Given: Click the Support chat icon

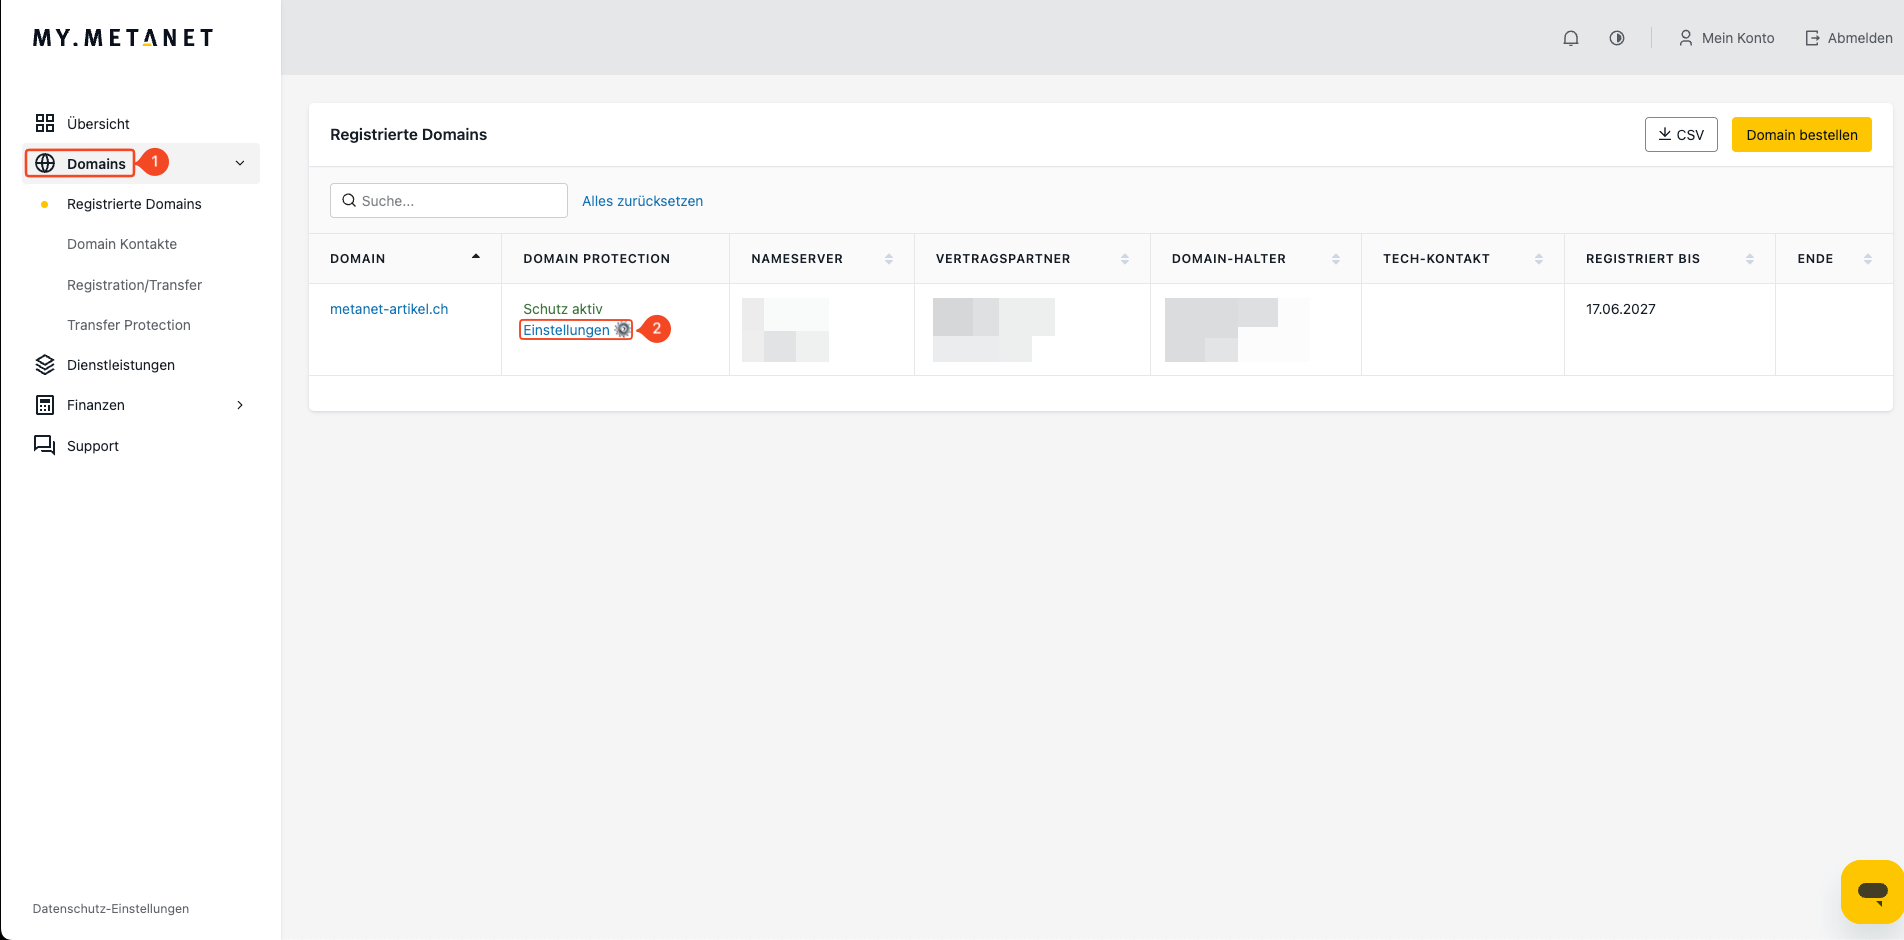Looking at the screenshot, I should coord(45,445).
